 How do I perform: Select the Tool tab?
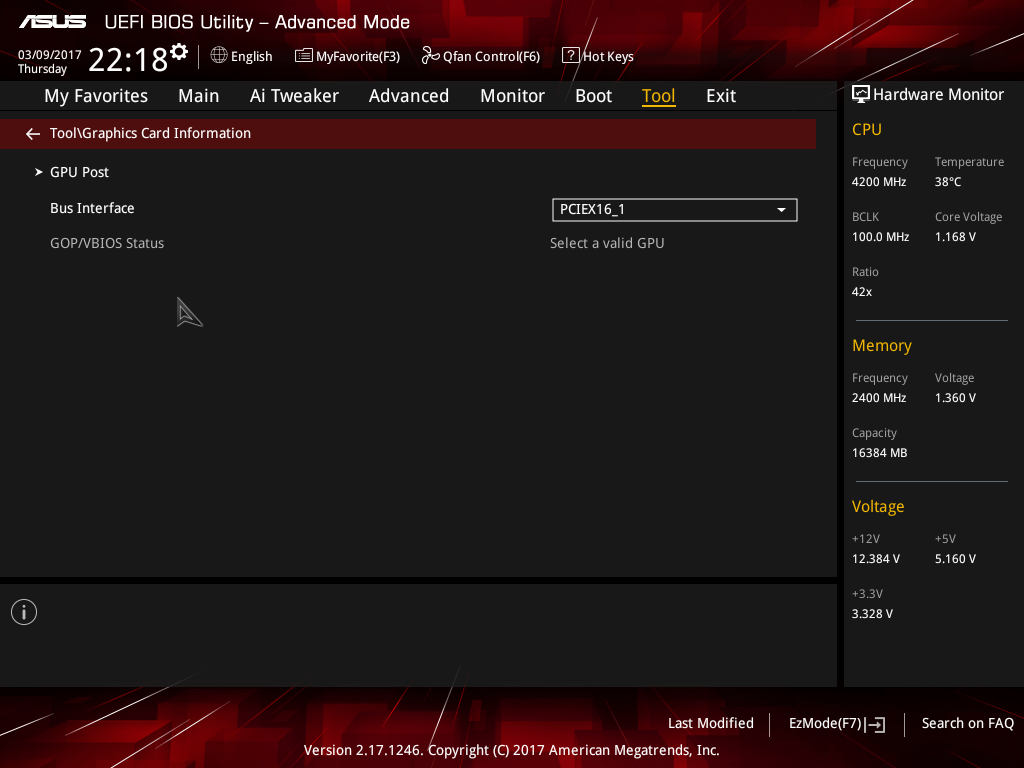[x=658, y=96]
